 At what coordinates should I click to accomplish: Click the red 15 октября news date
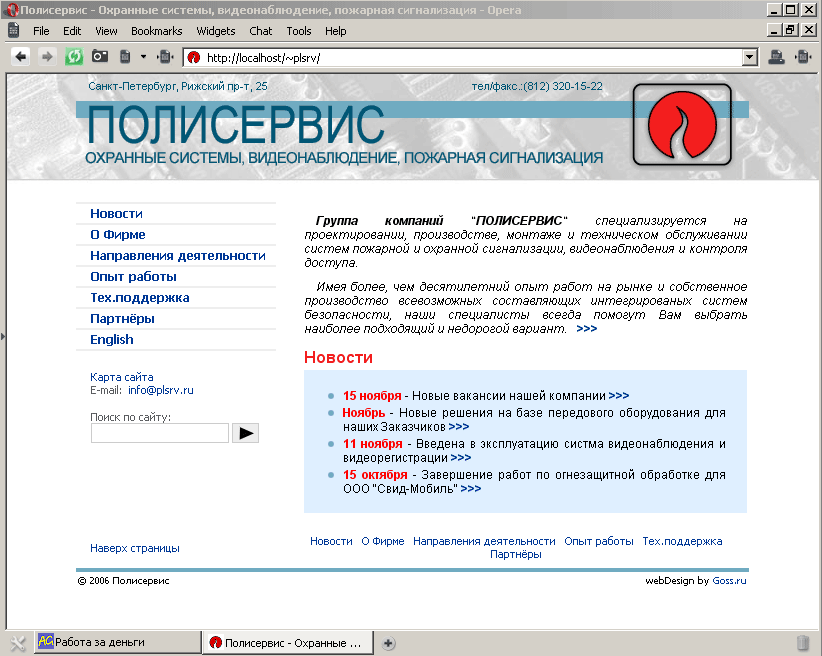click(x=375, y=475)
